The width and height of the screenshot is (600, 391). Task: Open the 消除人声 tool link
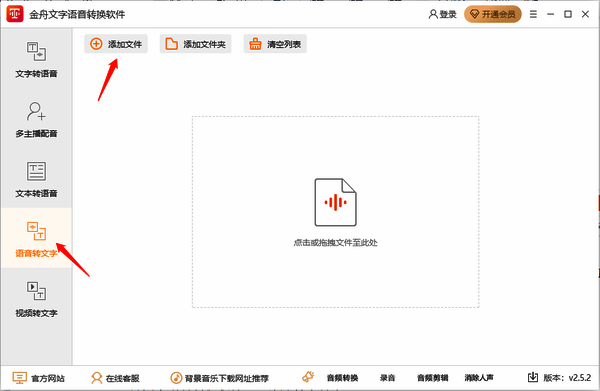coord(479,378)
